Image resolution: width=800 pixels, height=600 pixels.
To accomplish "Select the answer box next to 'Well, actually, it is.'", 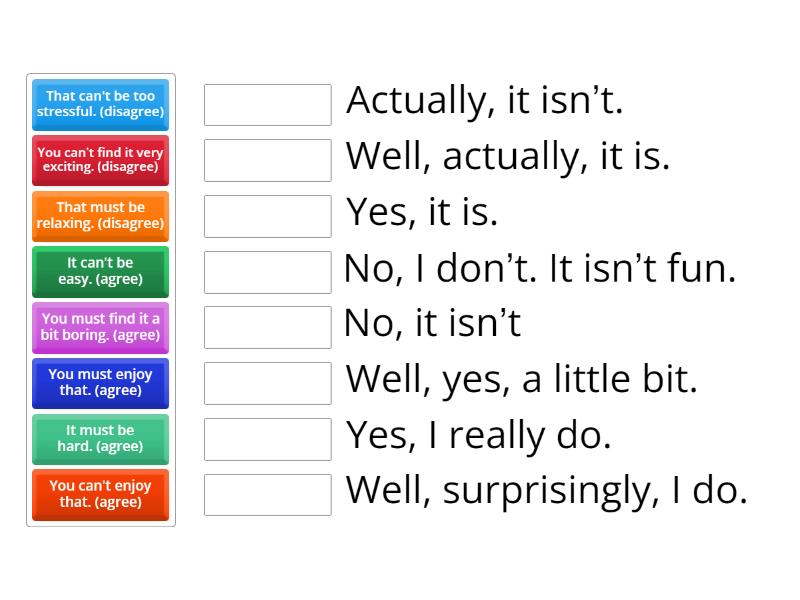I will [267, 160].
